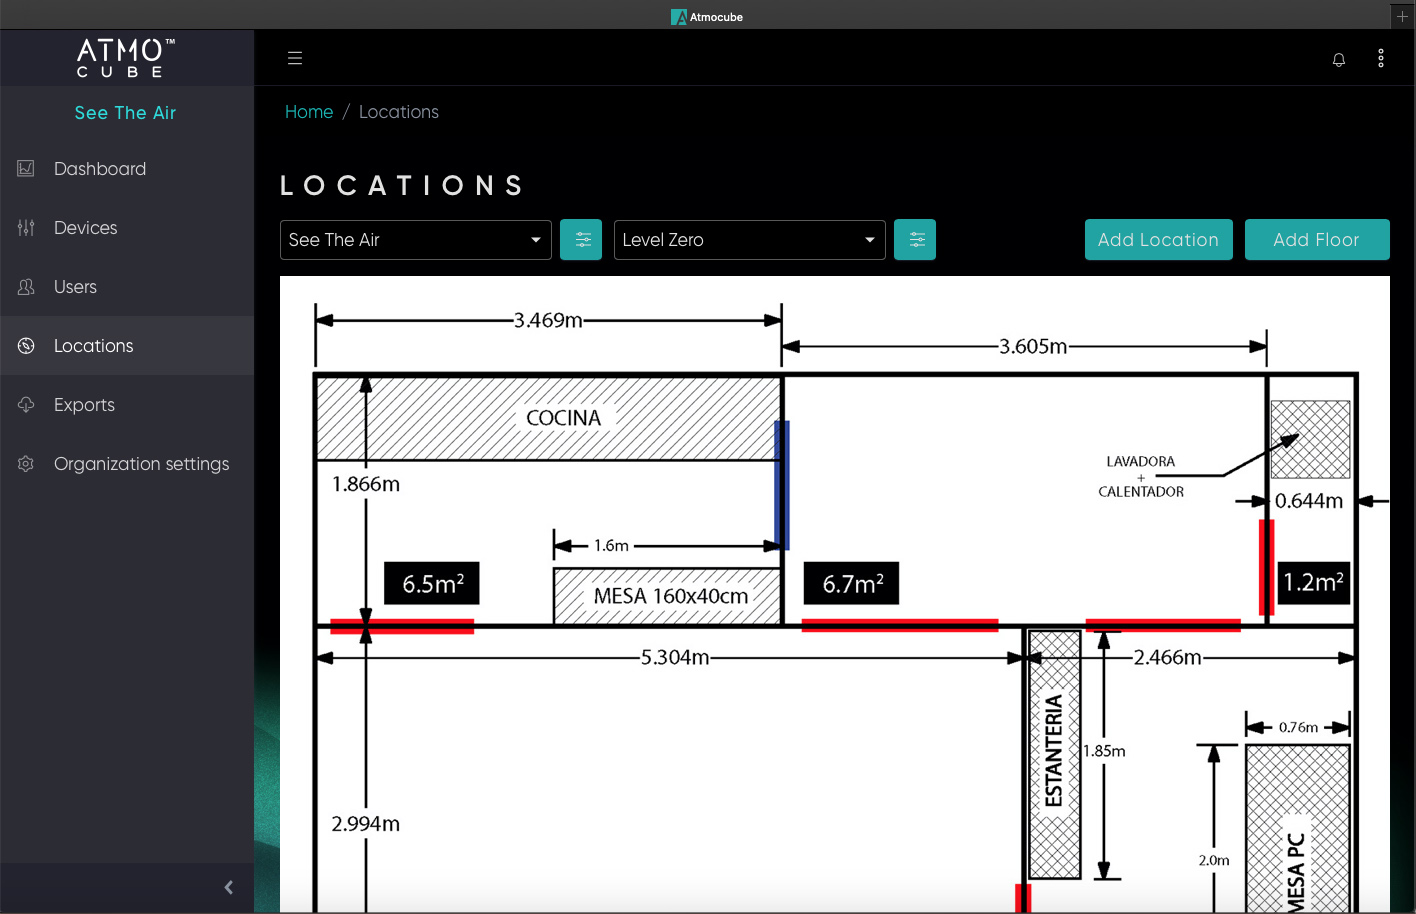Click the Organization settings gear icon

[x=26, y=464]
